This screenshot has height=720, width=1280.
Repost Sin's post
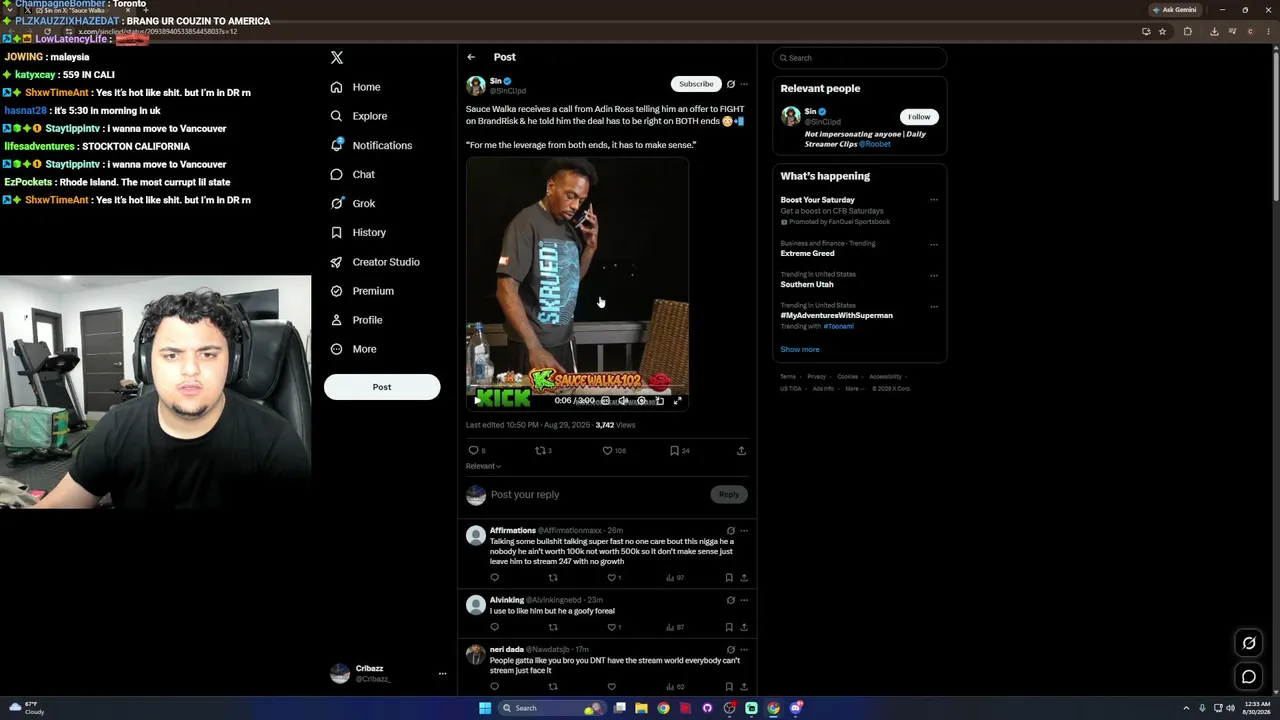[543, 451]
